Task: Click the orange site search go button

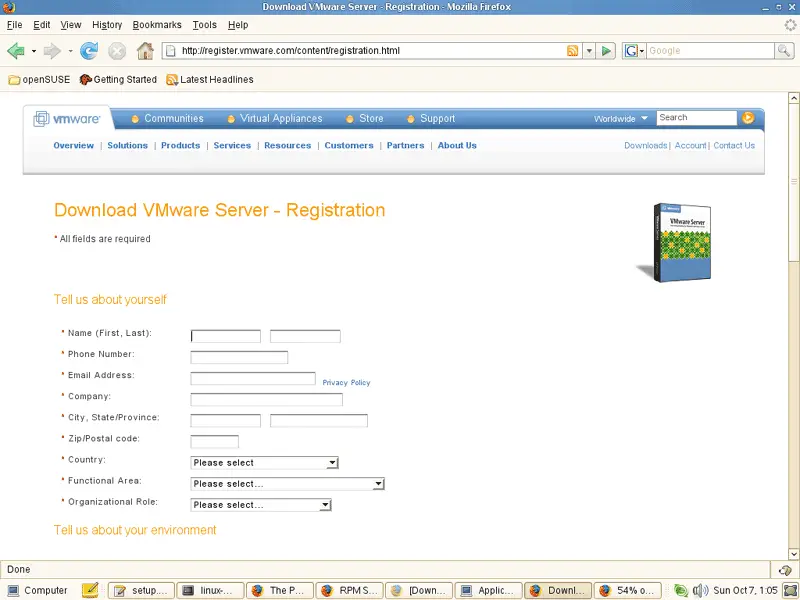Action: coord(748,118)
